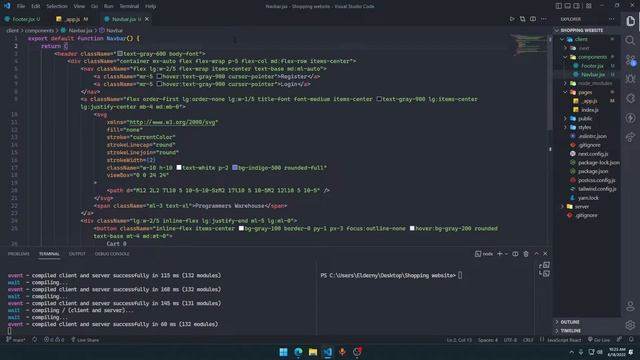Click the Visual Studio Code taskbar icon
The image size is (640, 360).
click(x=328, y=352)
